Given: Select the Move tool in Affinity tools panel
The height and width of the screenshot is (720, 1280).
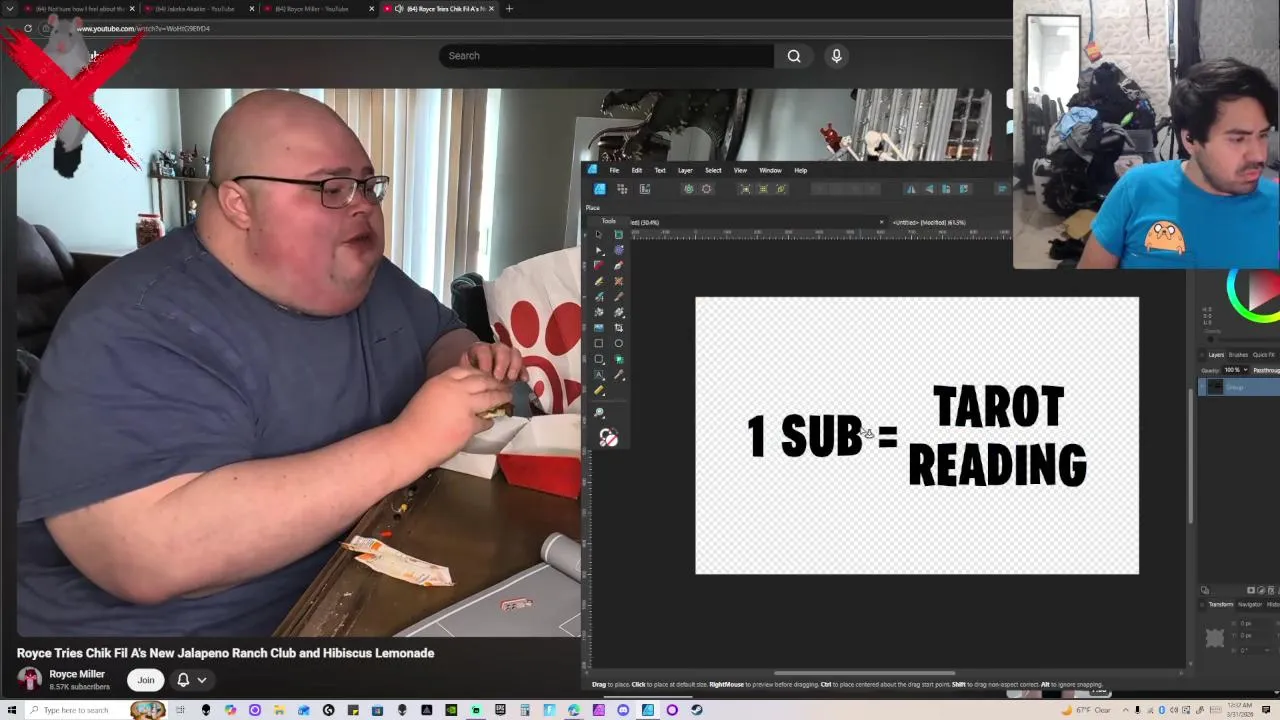Looking at the screenshot, I should click(599, 234).
